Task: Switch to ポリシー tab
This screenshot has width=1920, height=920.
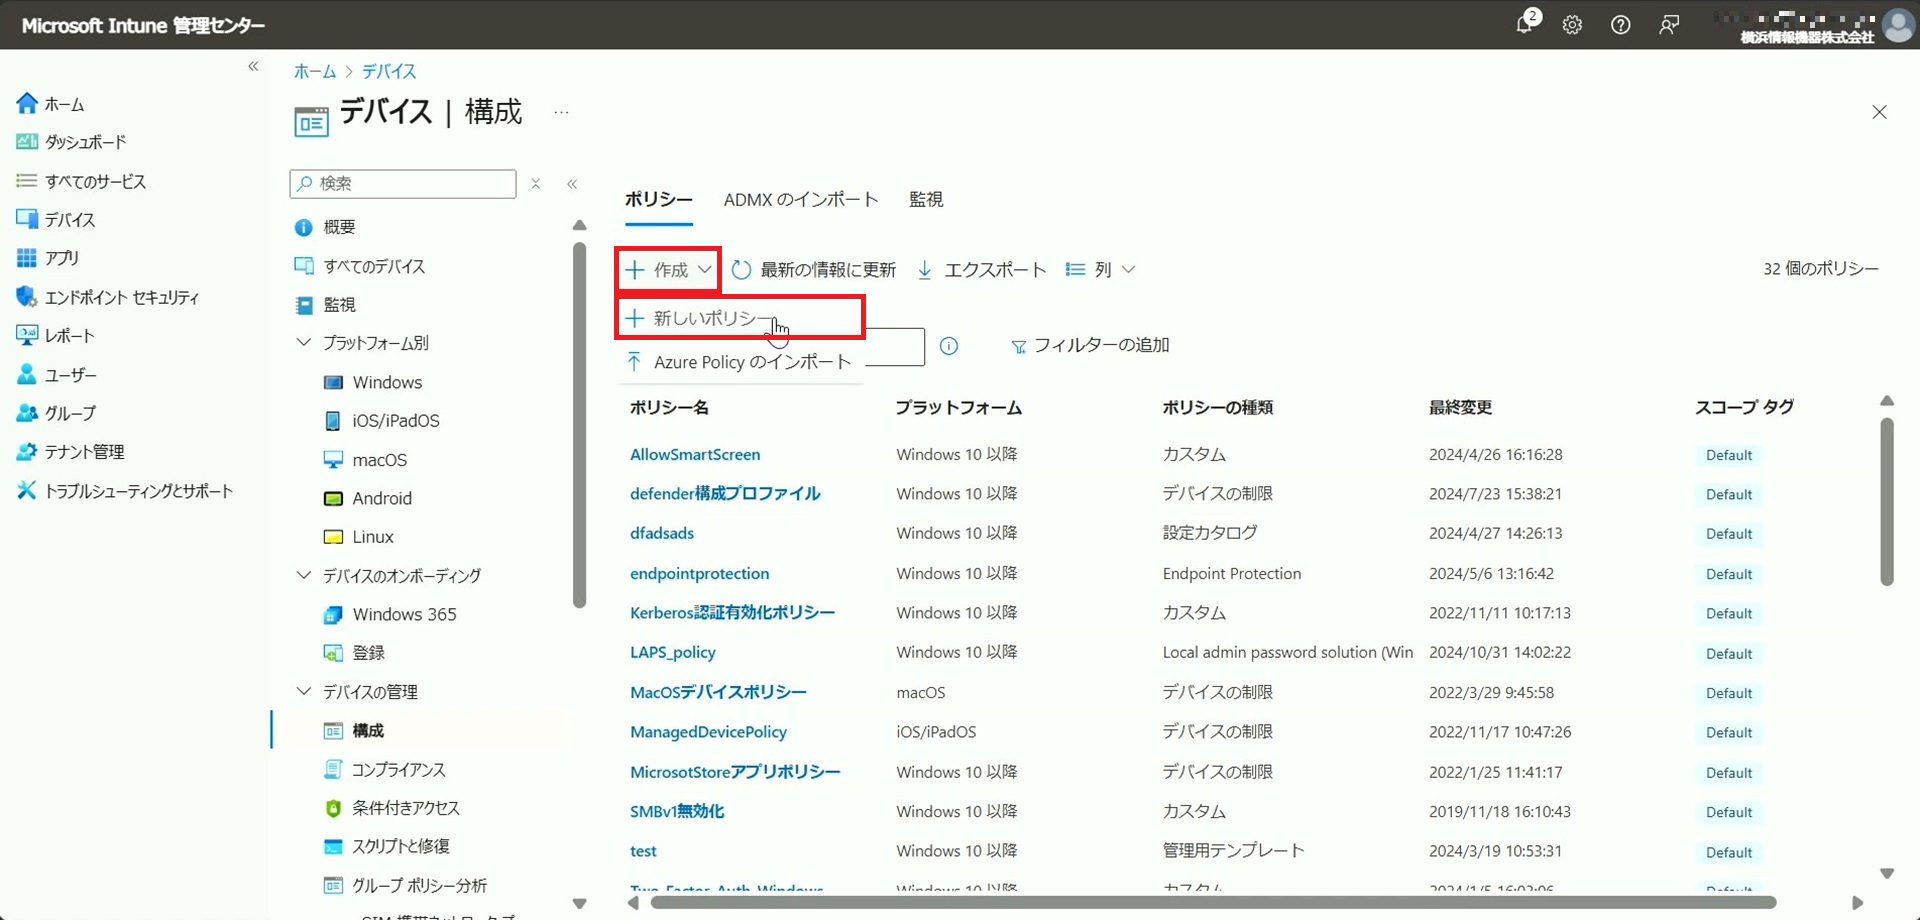Action: click(x=658, y=199)
